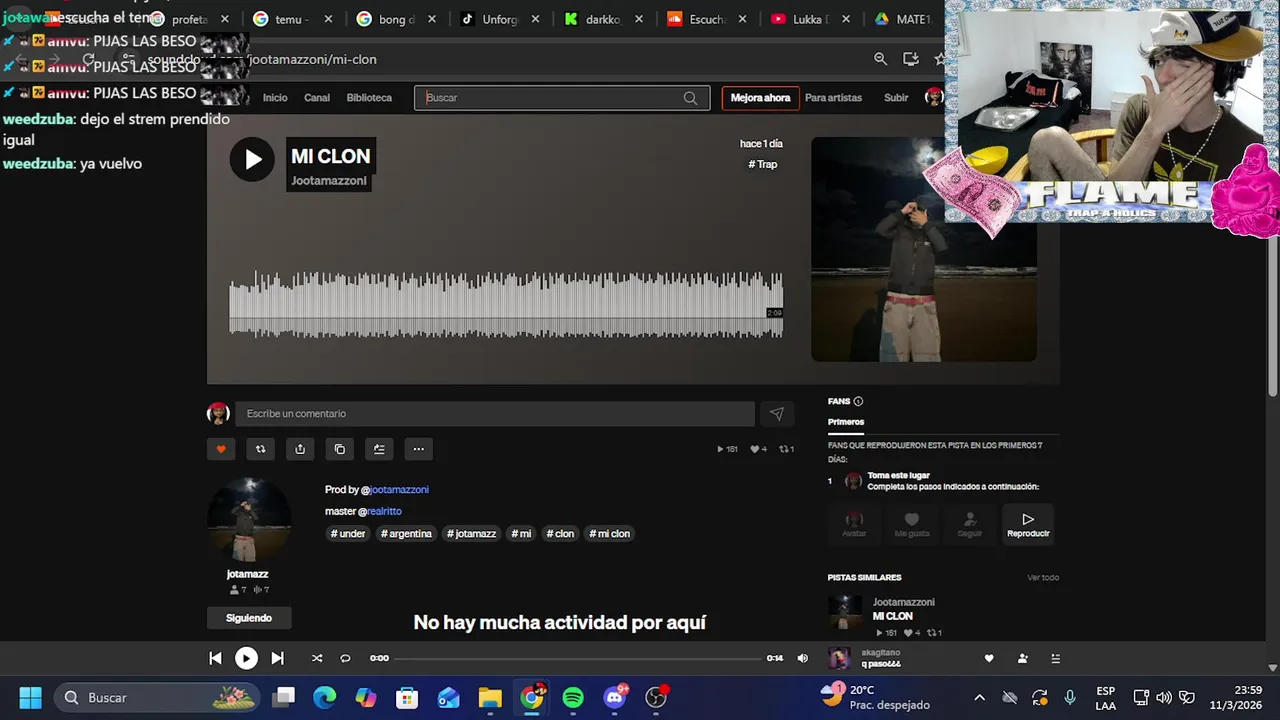Like the current player track with the heart icon
Screen dimensions: 1280x720
(989, 658)
